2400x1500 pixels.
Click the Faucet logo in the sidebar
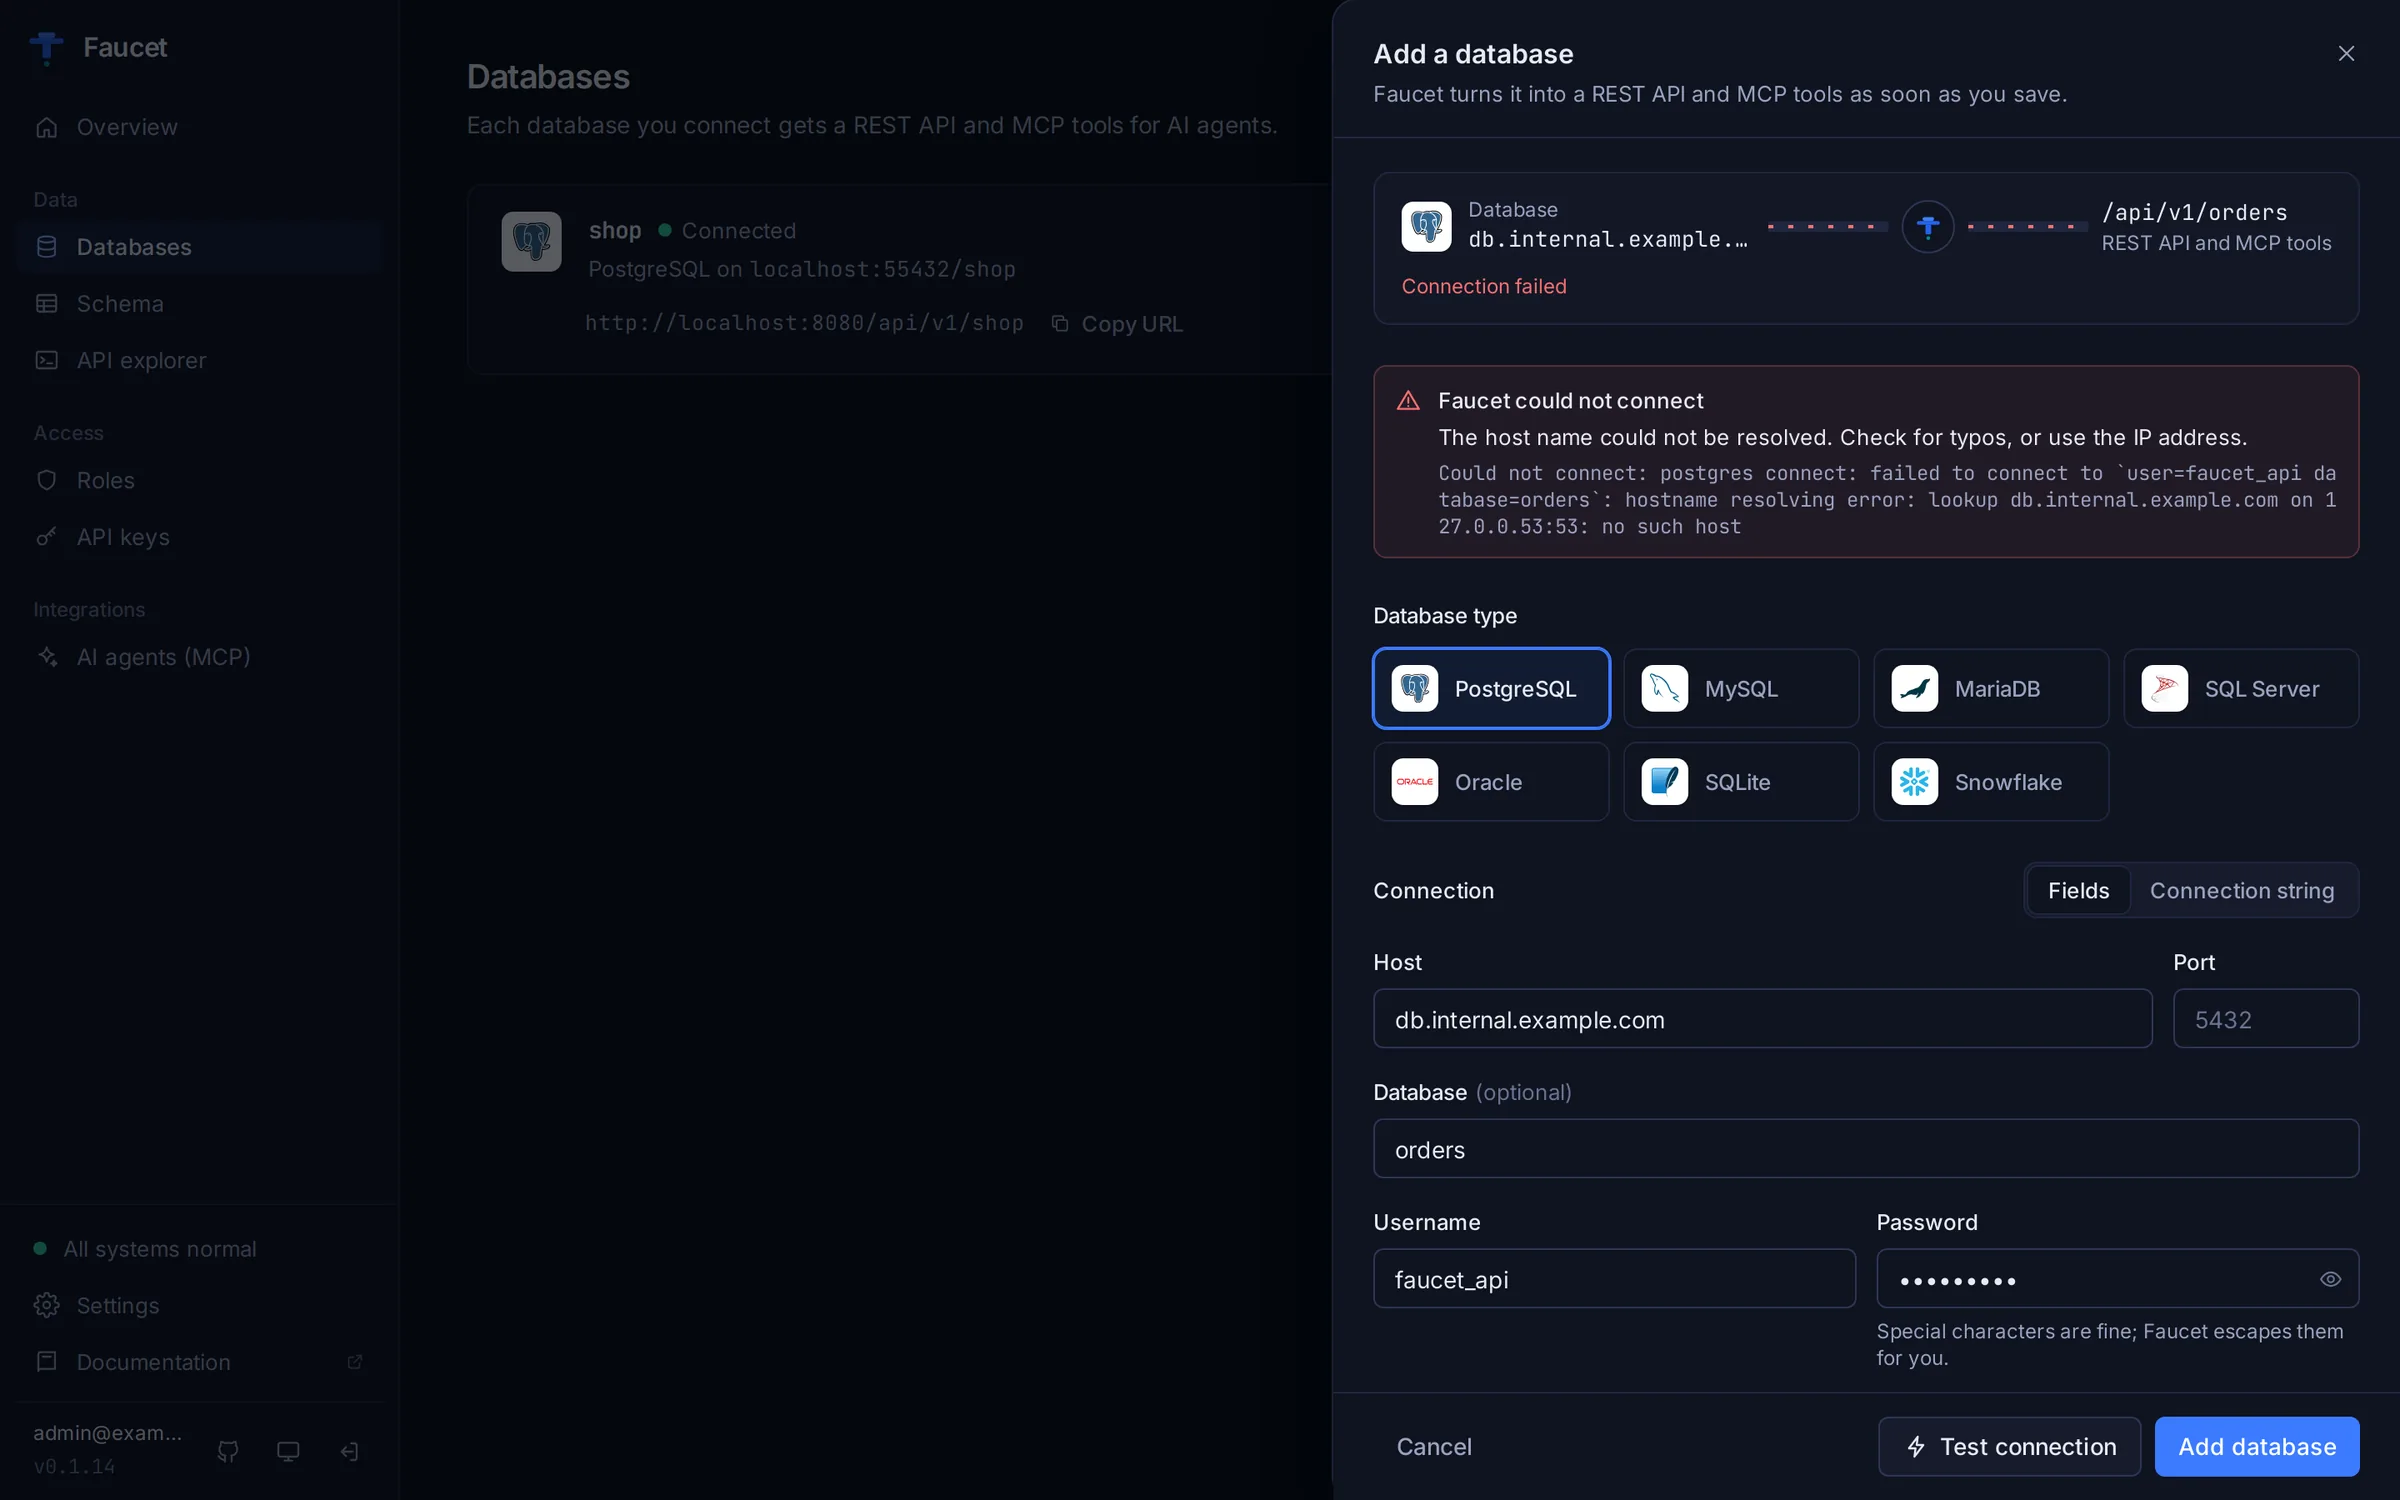(x=46, y=47)
